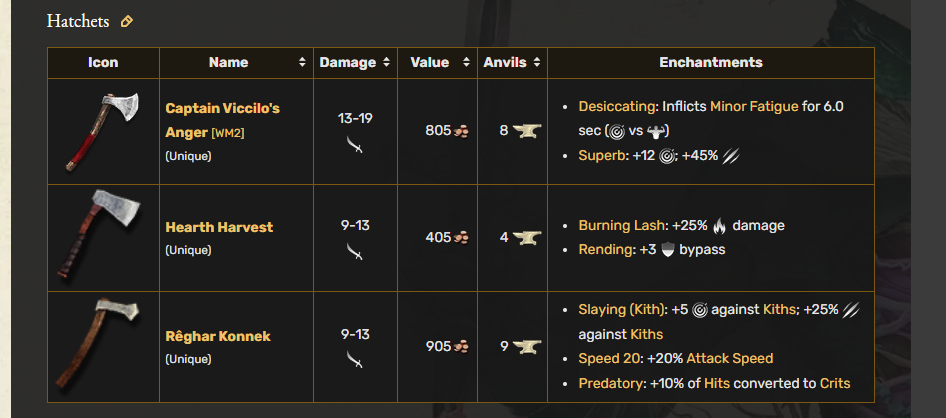The height and width of the screenshot is (418, 946).
Task: Click the slash damage icon under 13-19
Action: [355, 144]
